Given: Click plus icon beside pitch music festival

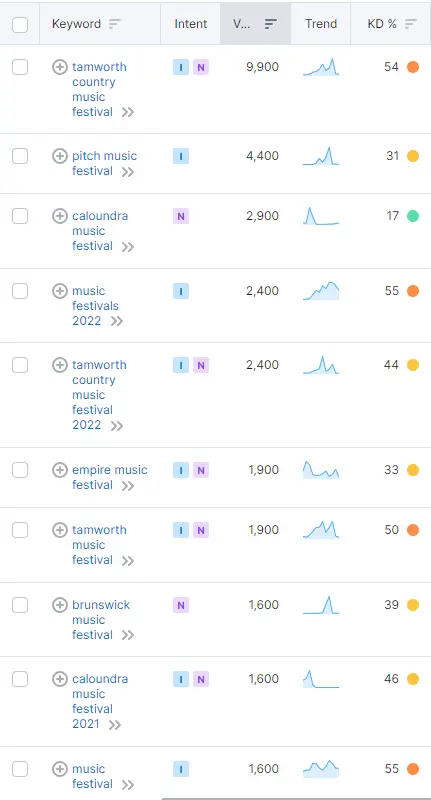Looking at the screenshot, I should click(60, 156).
